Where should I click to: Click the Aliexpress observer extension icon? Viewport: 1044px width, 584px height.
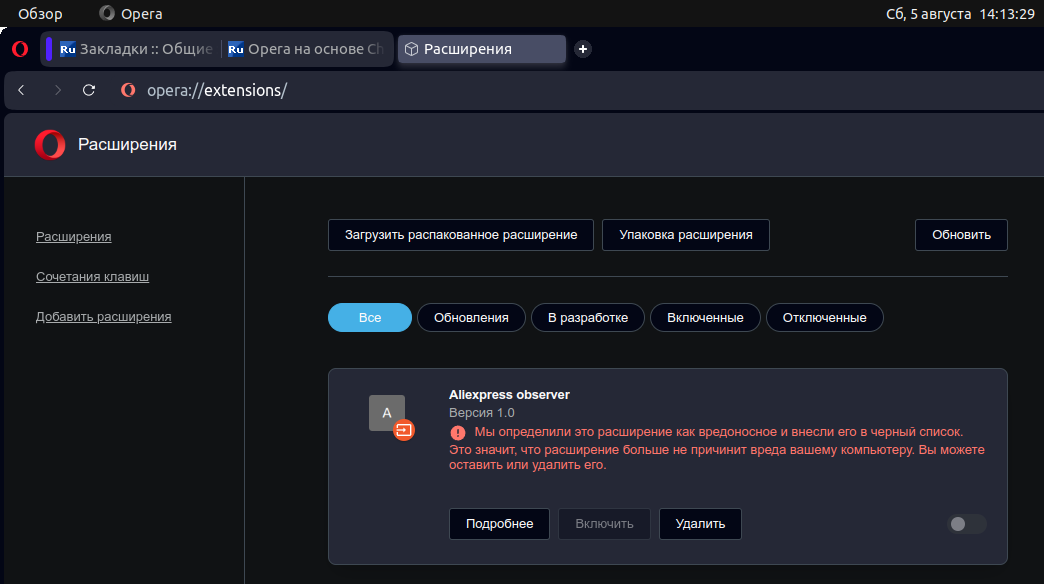387,413
